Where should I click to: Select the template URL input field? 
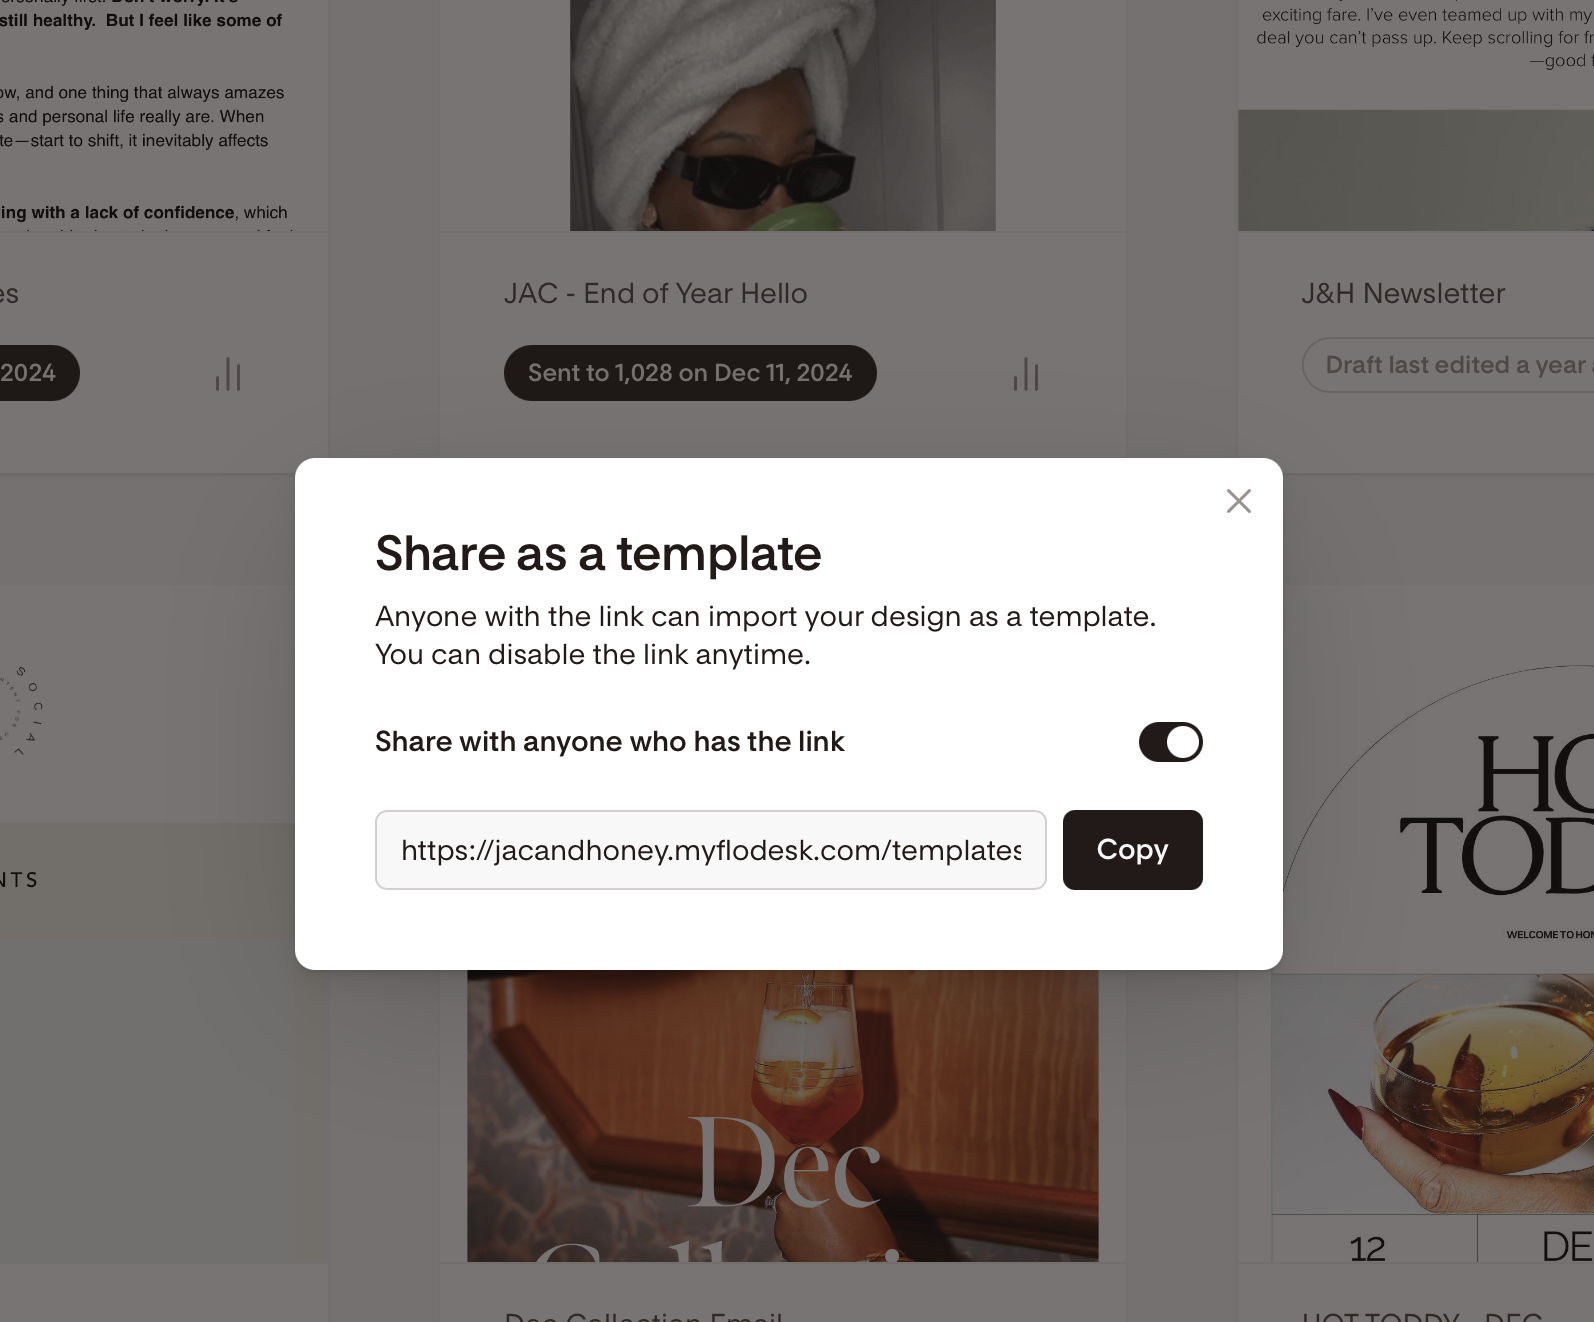(x=710, y=850)
